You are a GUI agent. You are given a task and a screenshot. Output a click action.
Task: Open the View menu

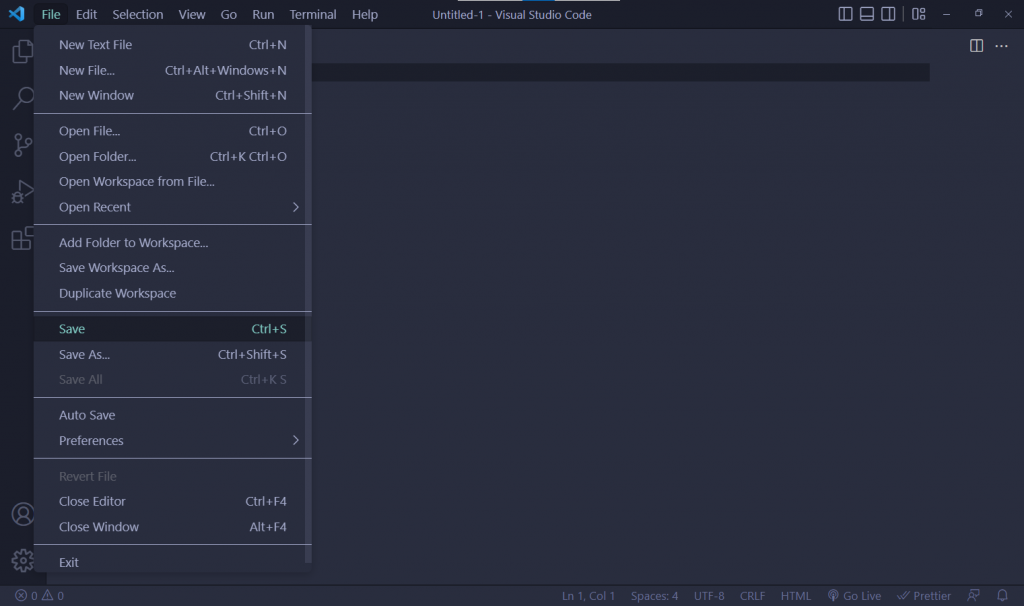[x=192, y=14]
